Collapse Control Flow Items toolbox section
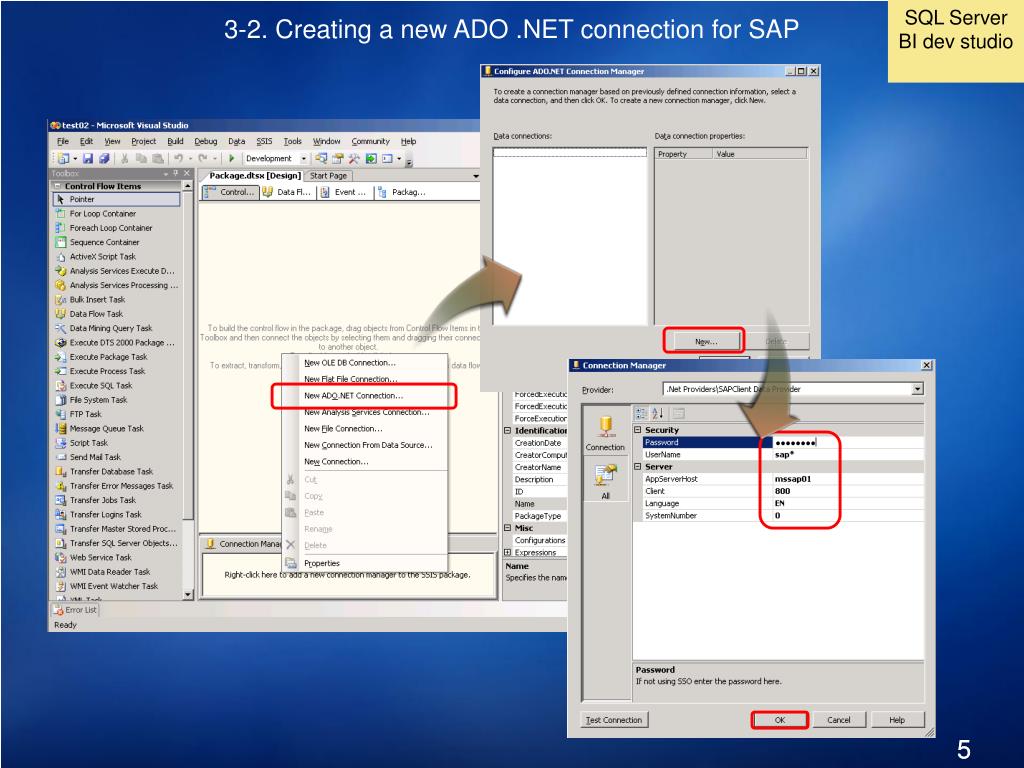 pyautogui.click(x=57, y=186)
